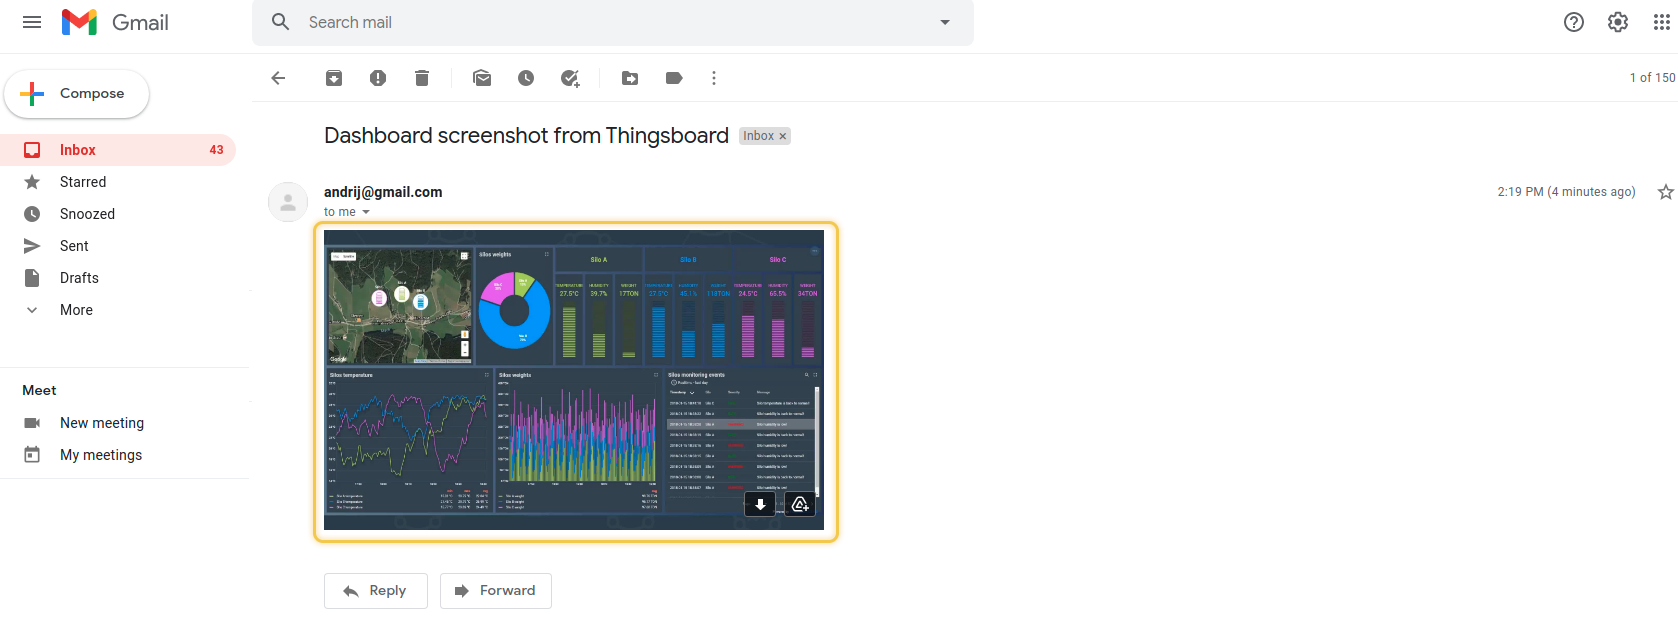Download the dashboard image attachment
The width and height of the screenshot is (1678, 640).
(760, 505)
